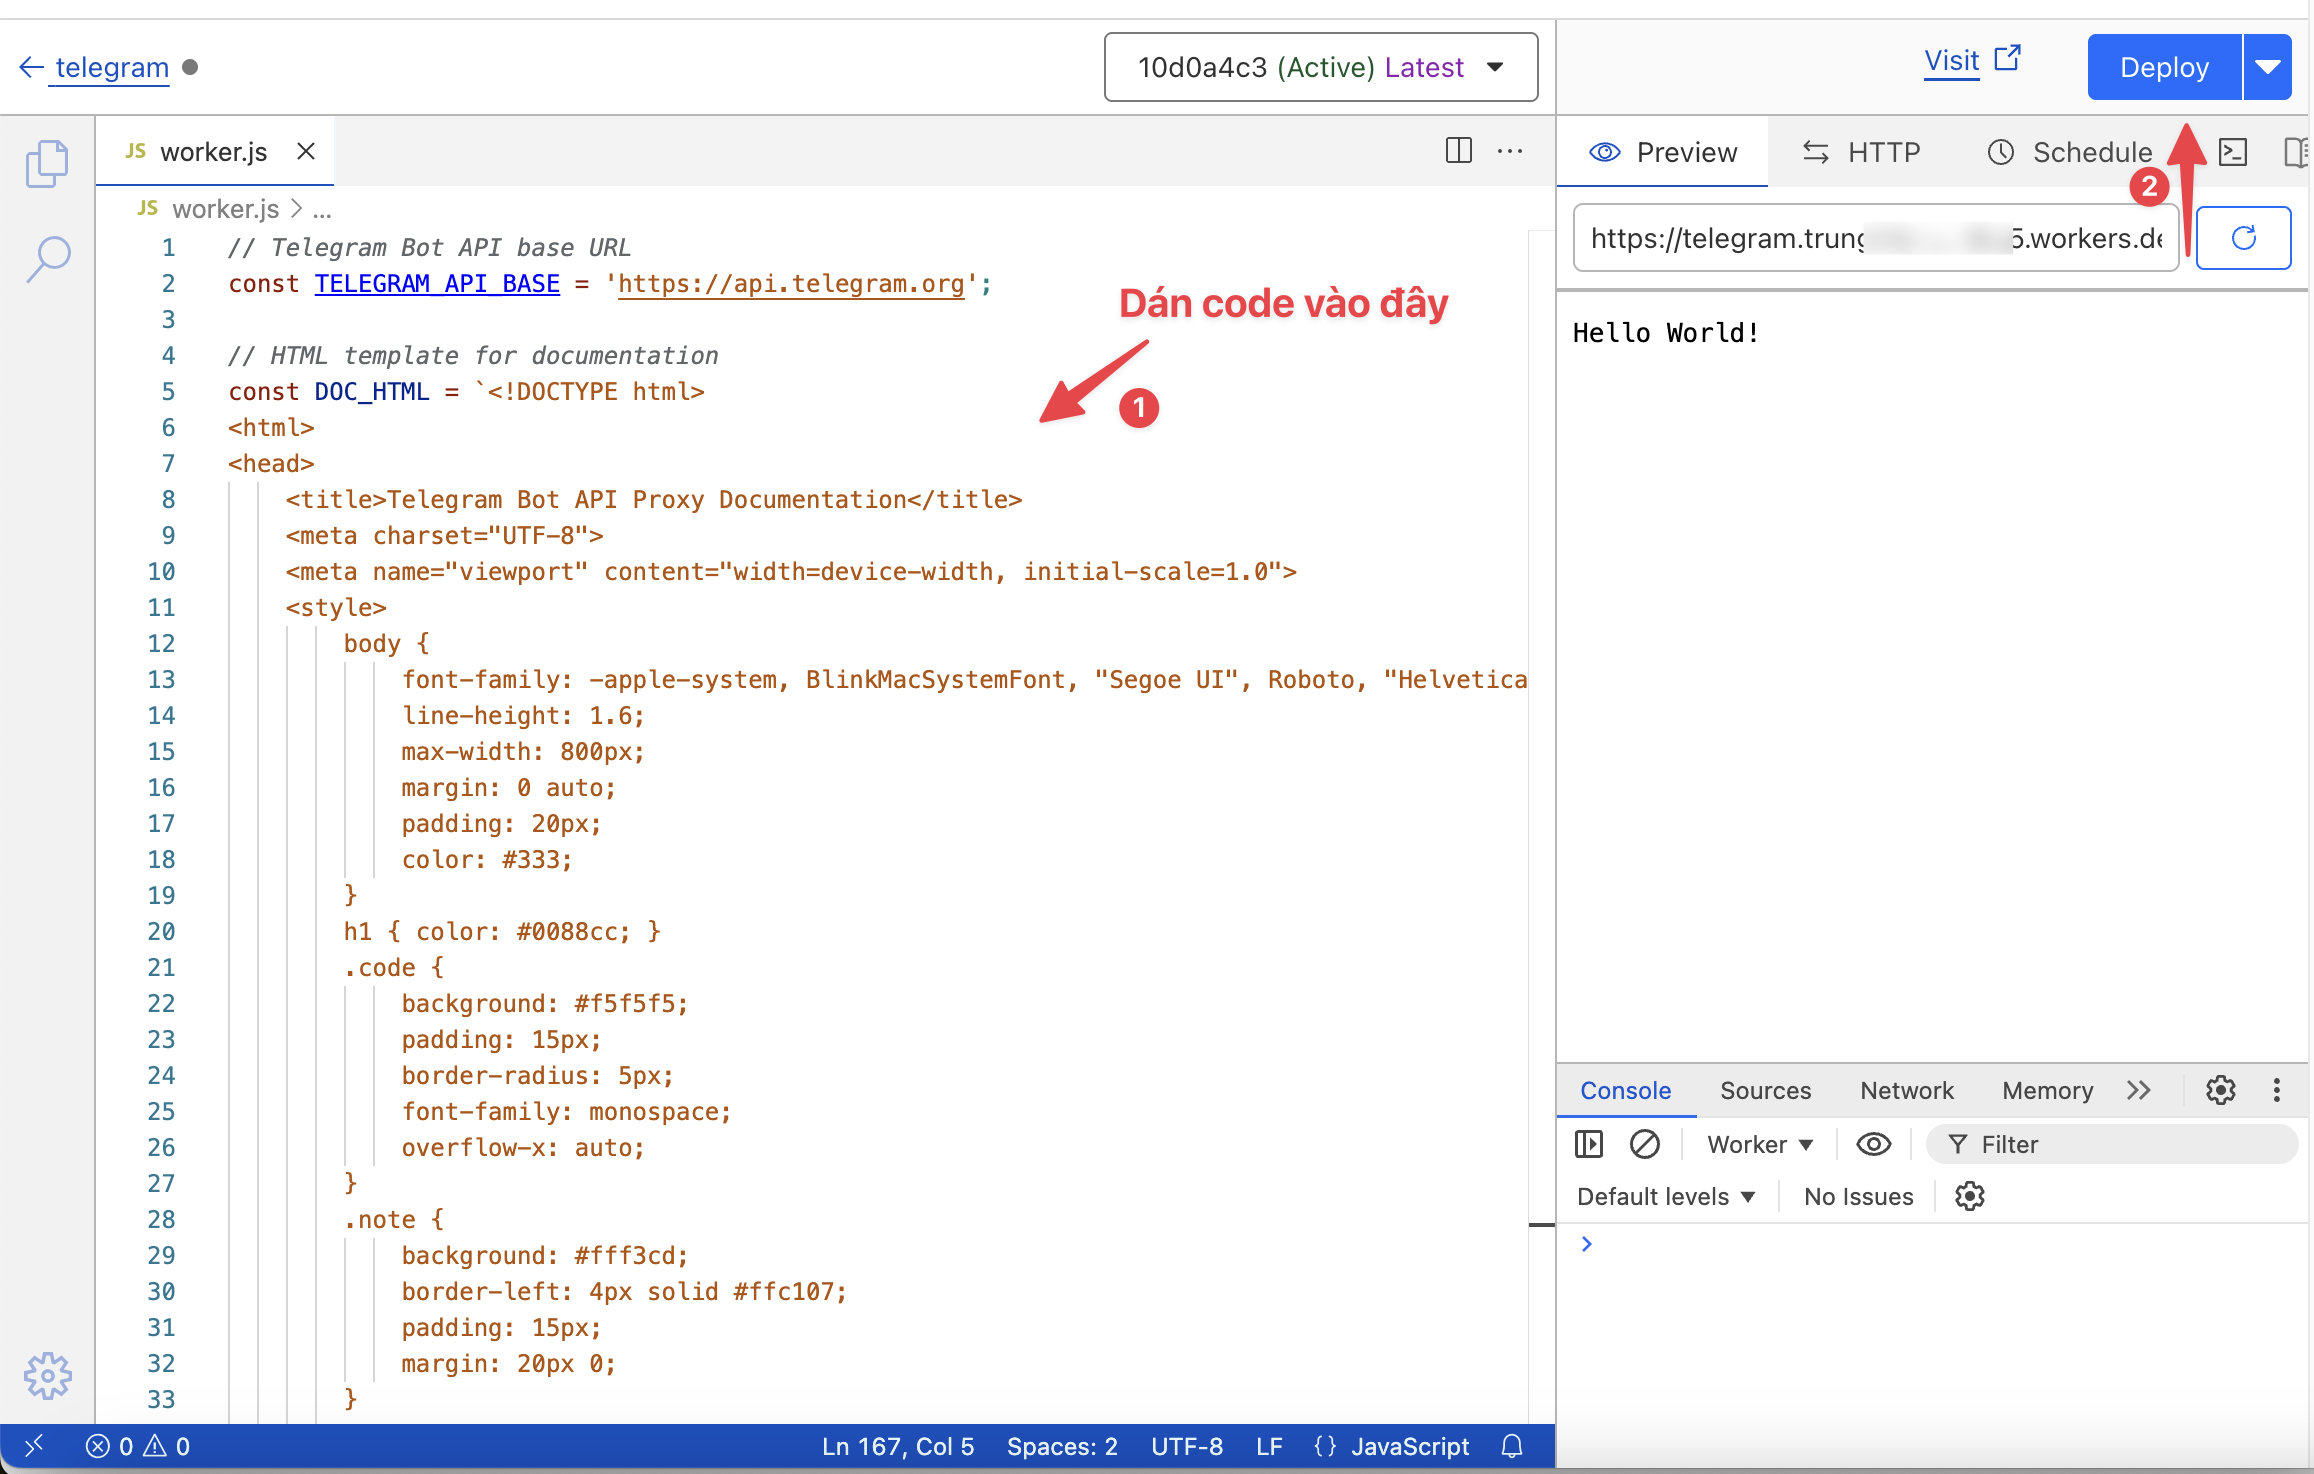Screen dimensions: 2314x1474
Task: Change Spaces: 2 indentation setting
Action: (1062, 1446)
